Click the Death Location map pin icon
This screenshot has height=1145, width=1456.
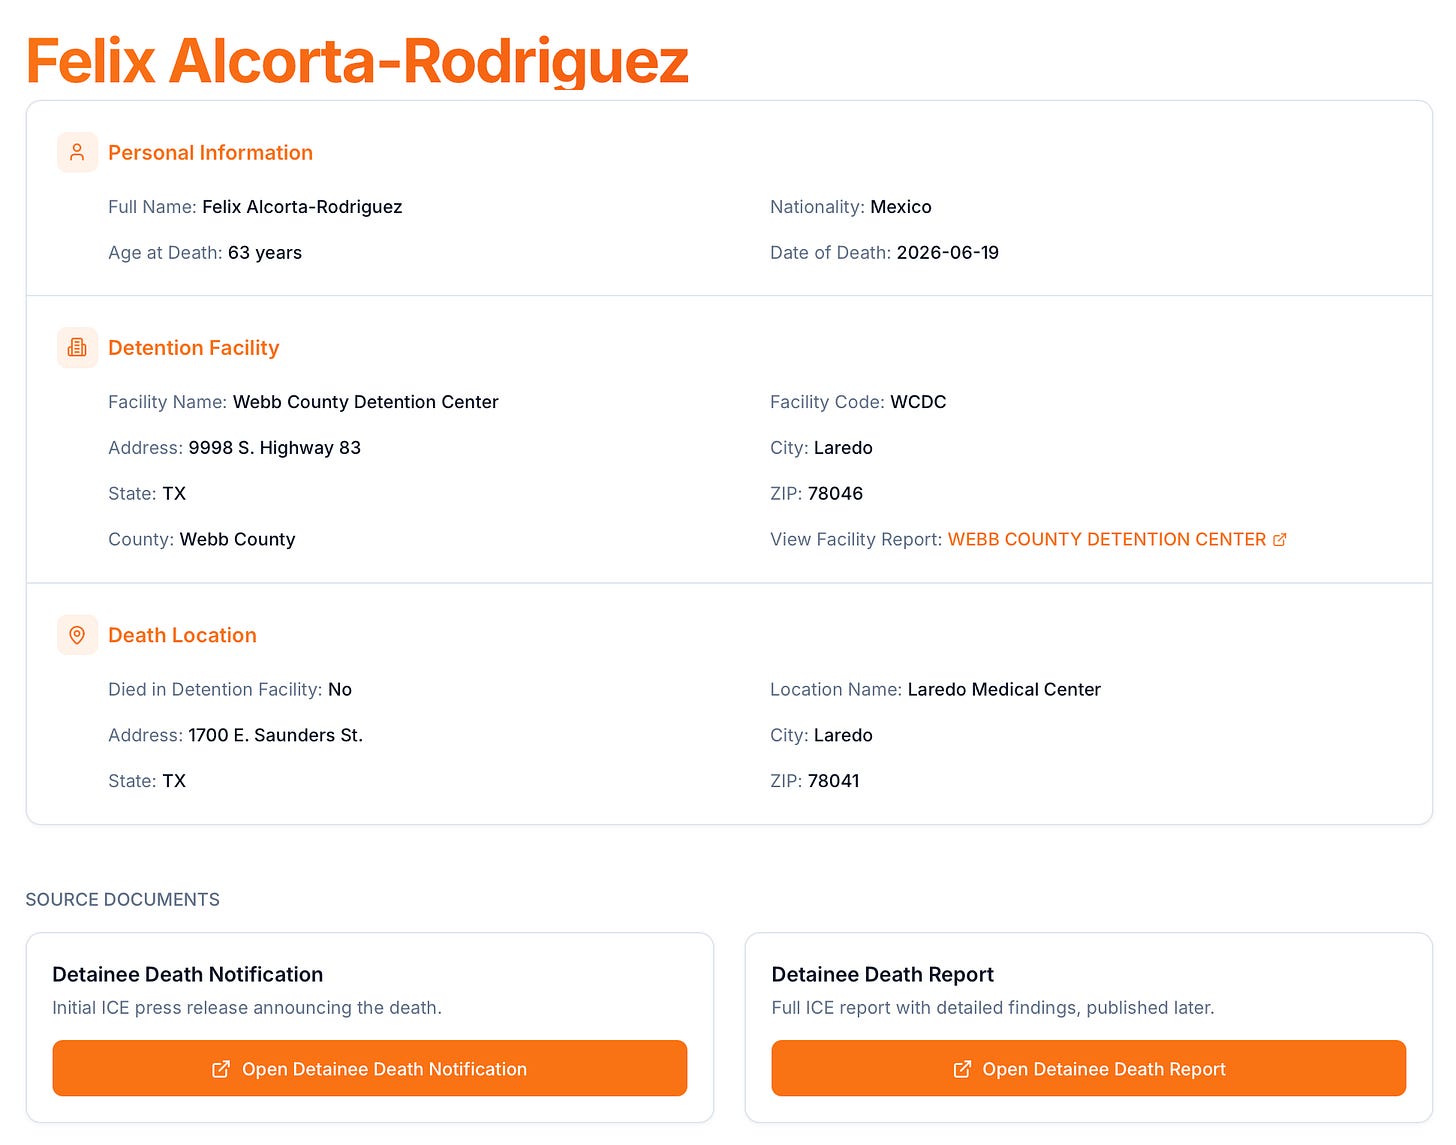[x=77, y=635]
